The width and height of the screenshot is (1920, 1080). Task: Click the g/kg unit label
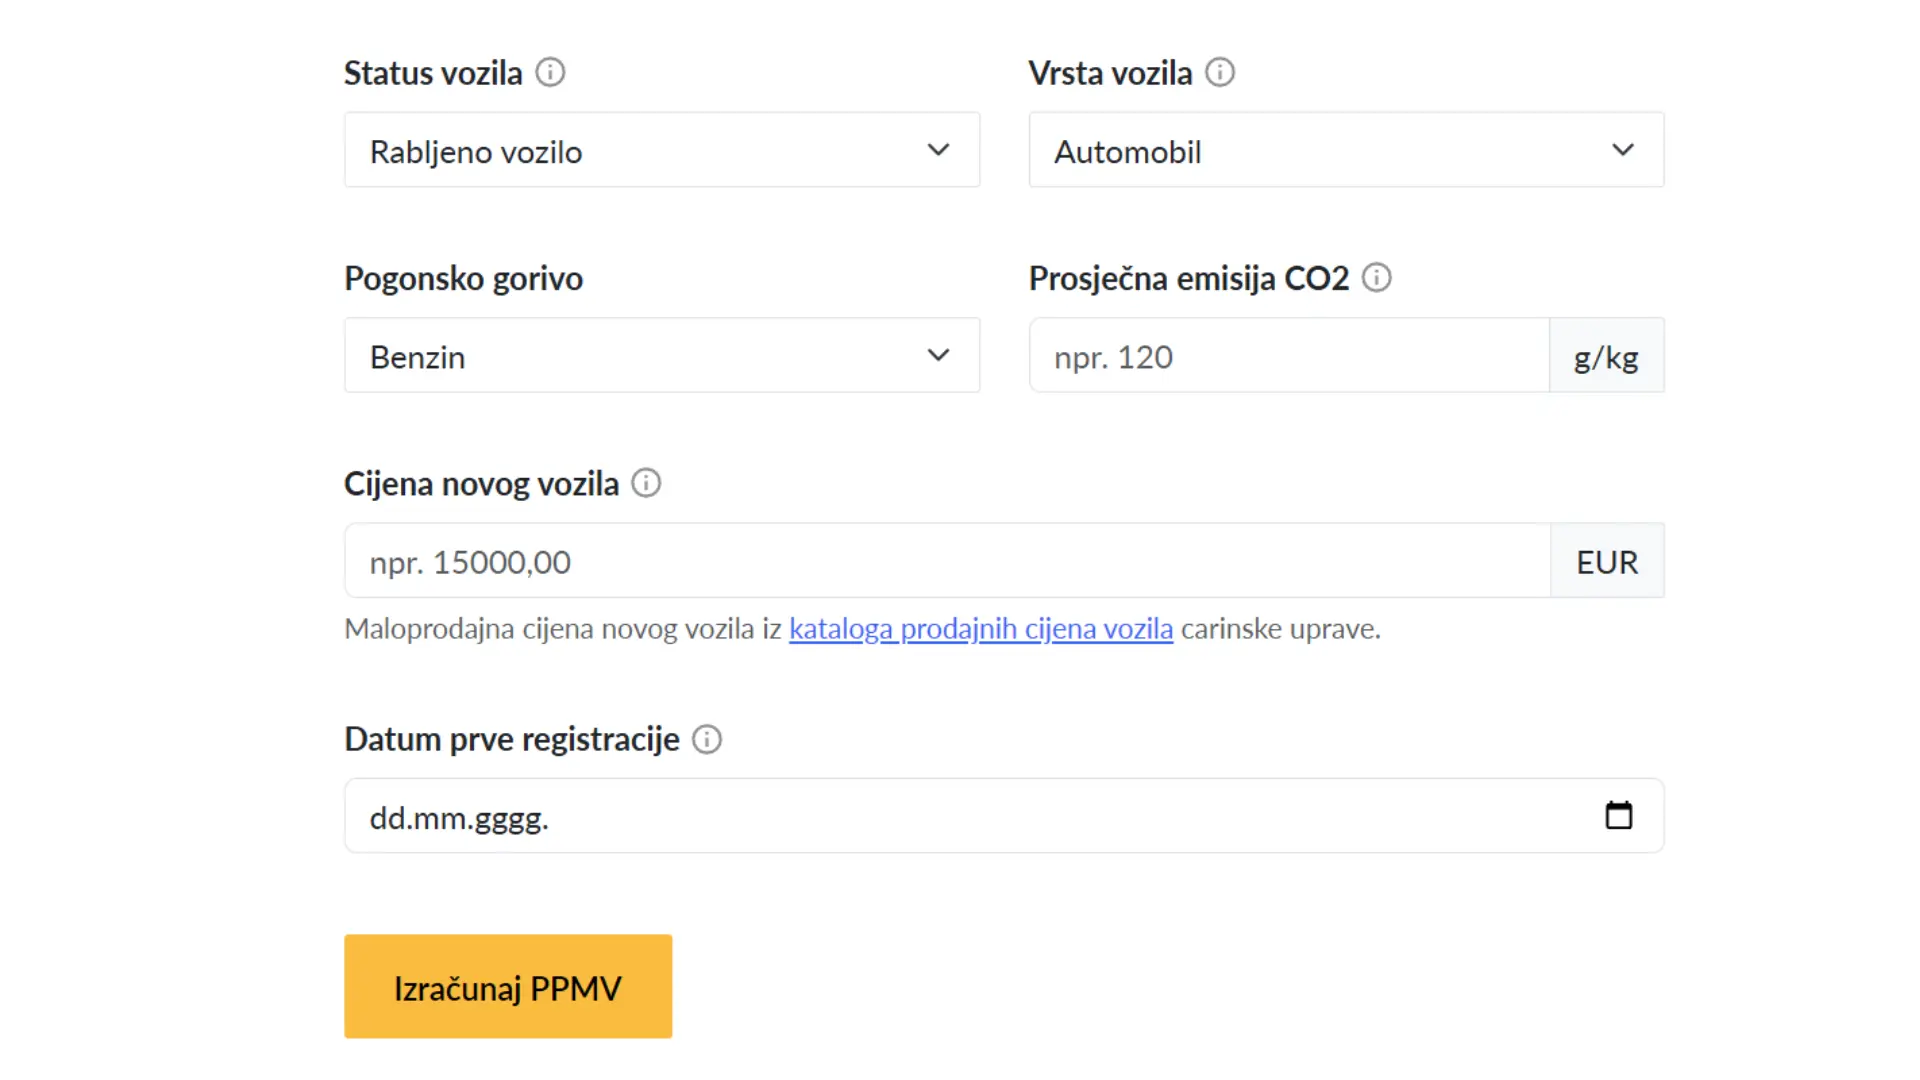coord(1605,356)
